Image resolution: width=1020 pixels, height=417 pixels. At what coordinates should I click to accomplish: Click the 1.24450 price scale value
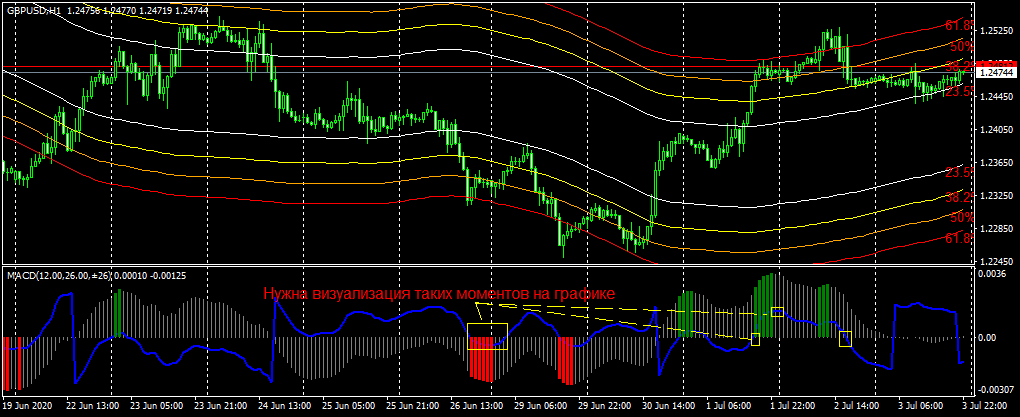998,97
